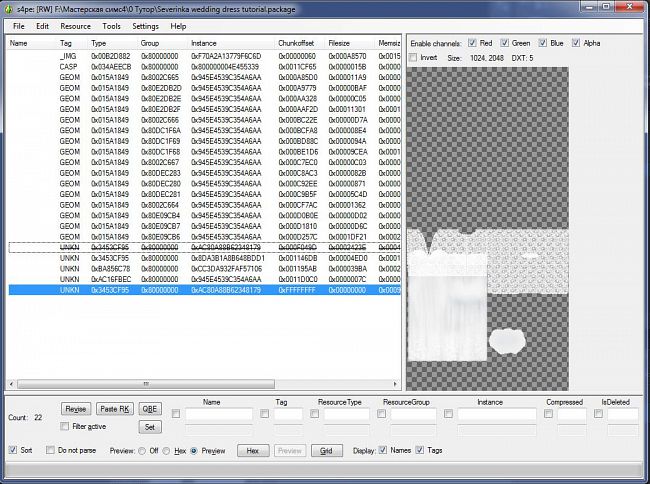Open the File menu
The height and width of the screenshot is (484, 650).
18,26
